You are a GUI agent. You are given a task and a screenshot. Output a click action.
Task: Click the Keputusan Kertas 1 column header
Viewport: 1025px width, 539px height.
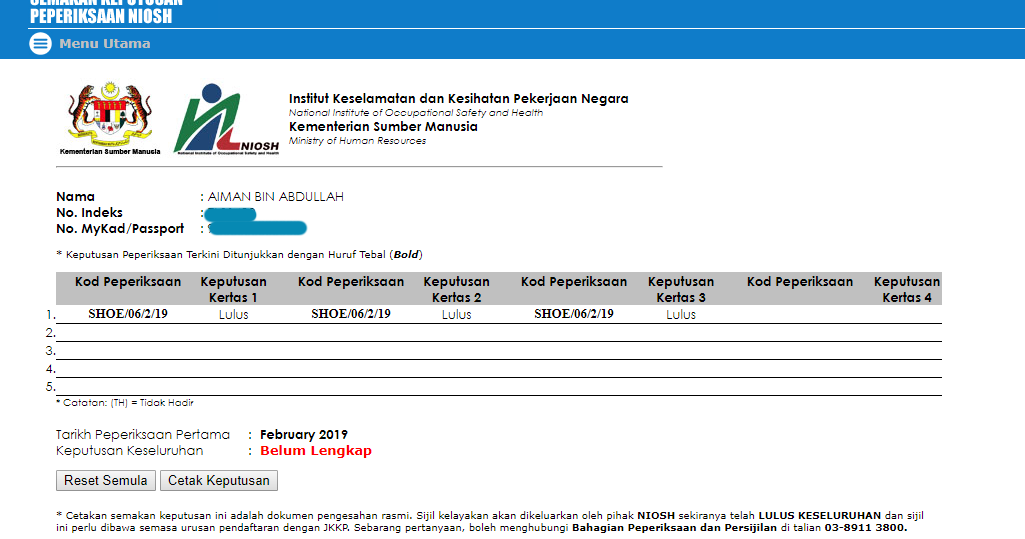pyautogui.click(x=233, y=289)
